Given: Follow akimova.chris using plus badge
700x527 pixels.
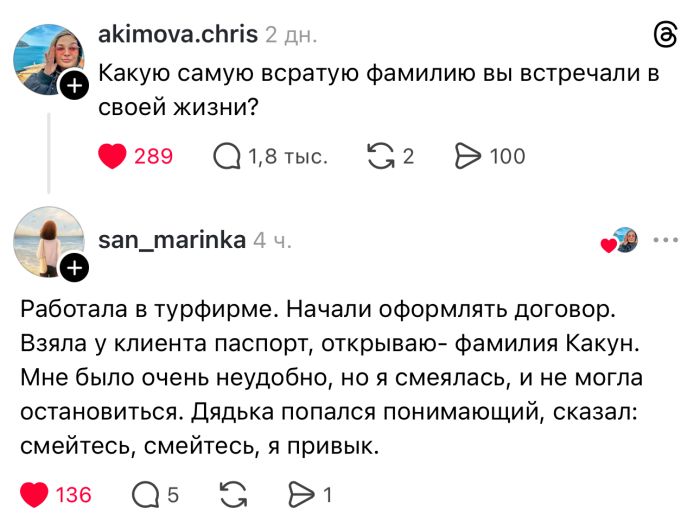Looking at the screenshot, I should (x=74, y=87).
